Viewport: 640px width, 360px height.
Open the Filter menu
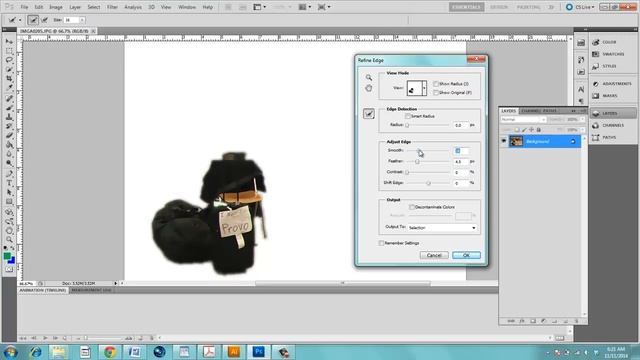click(x=112, y=7)
